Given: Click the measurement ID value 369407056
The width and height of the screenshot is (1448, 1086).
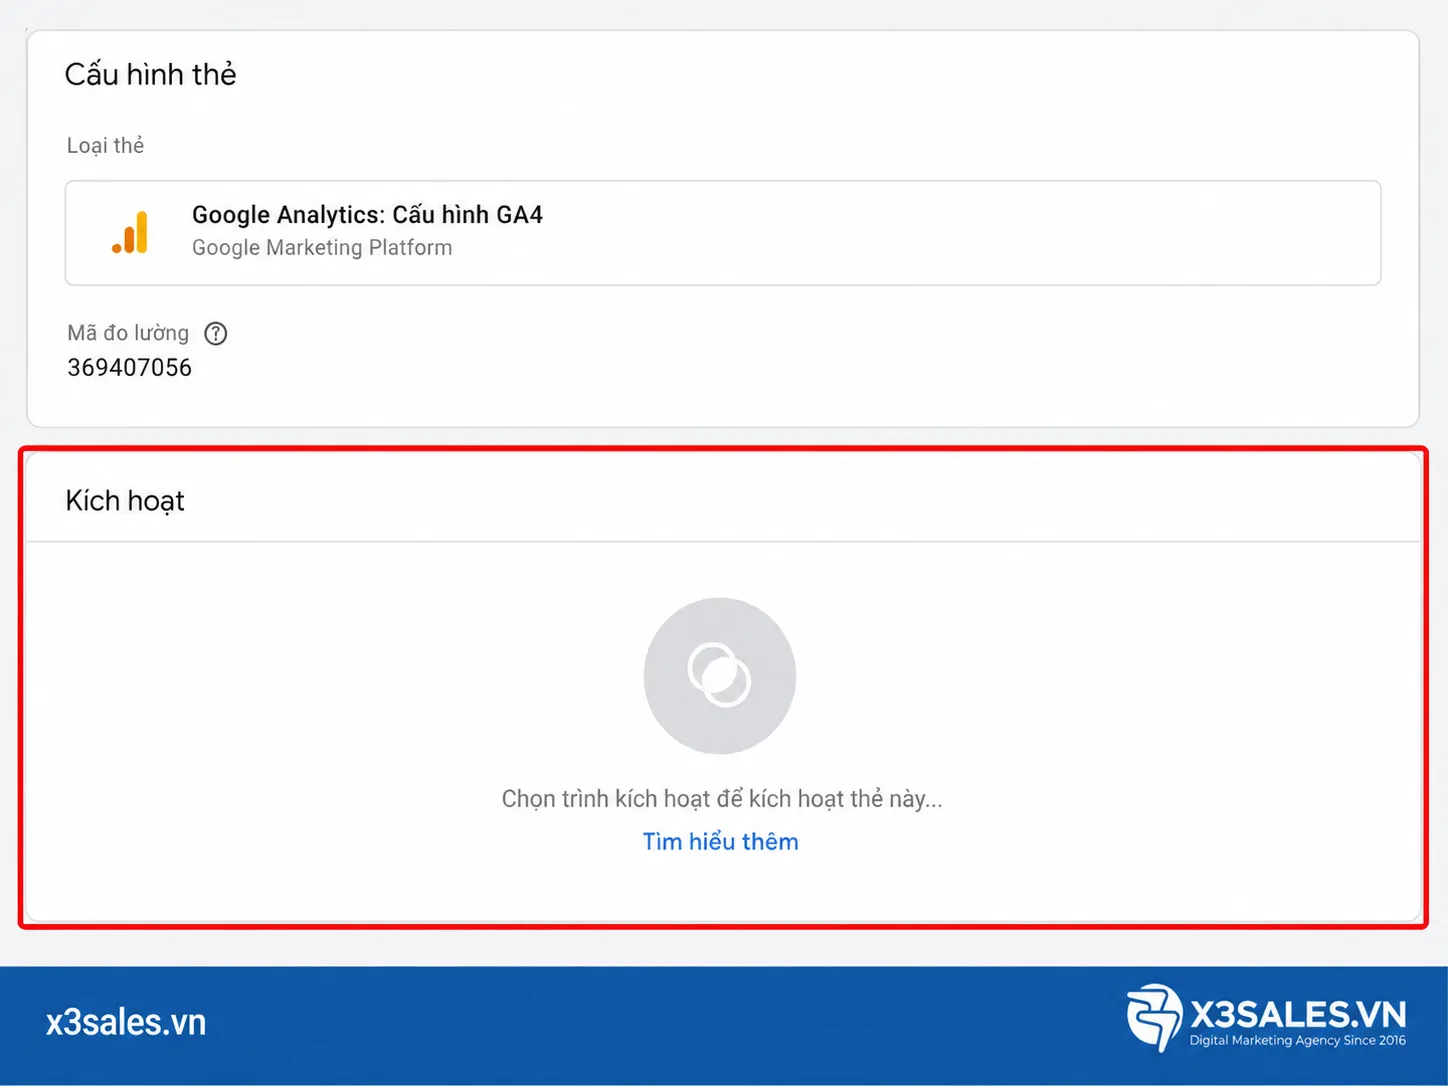Looking at the screenshot, I should click(x=129, y=368).
